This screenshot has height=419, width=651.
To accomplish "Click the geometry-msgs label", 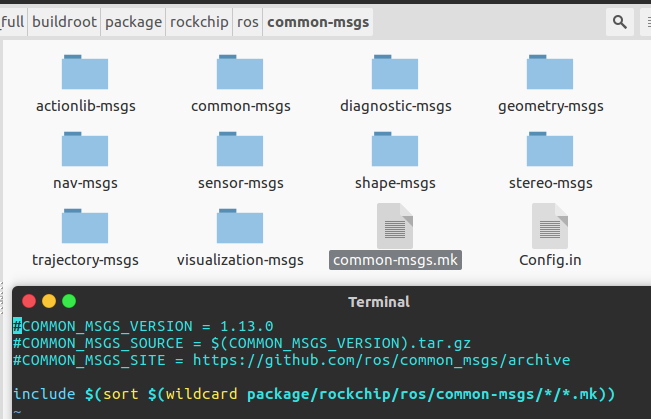I will [x=551, y=107].
